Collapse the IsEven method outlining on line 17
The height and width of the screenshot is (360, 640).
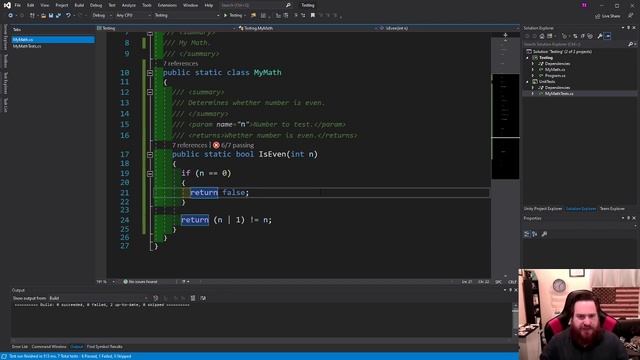click(x=150, y=155)
